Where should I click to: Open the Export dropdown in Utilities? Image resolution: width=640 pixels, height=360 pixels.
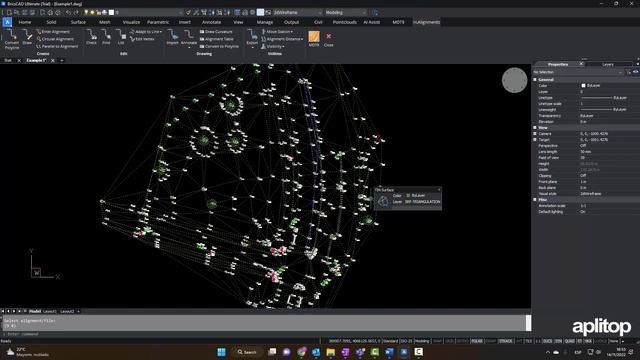click(x=252, y=48)
